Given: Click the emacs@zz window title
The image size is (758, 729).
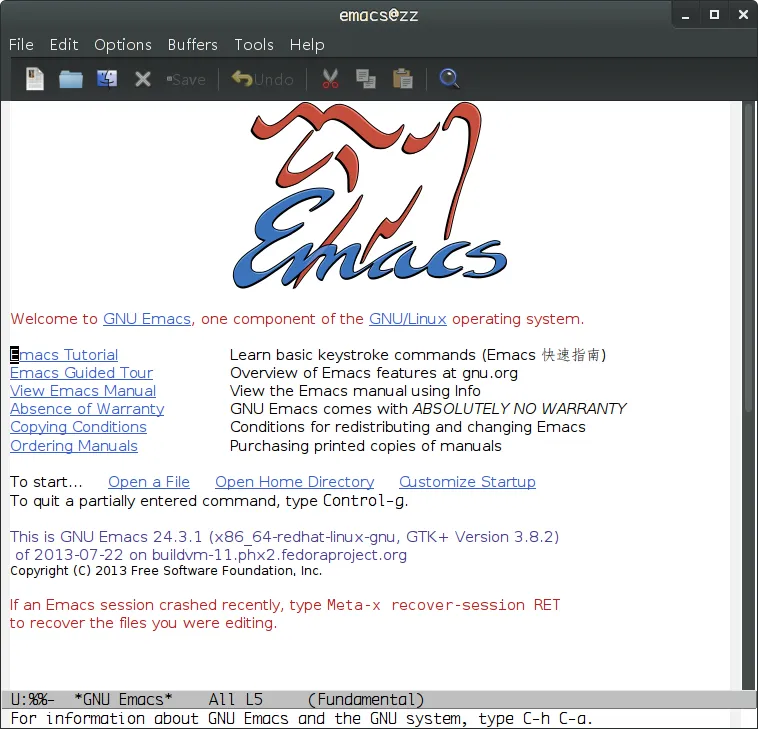Looking at the screenshot, I should (x=379, y=15).
